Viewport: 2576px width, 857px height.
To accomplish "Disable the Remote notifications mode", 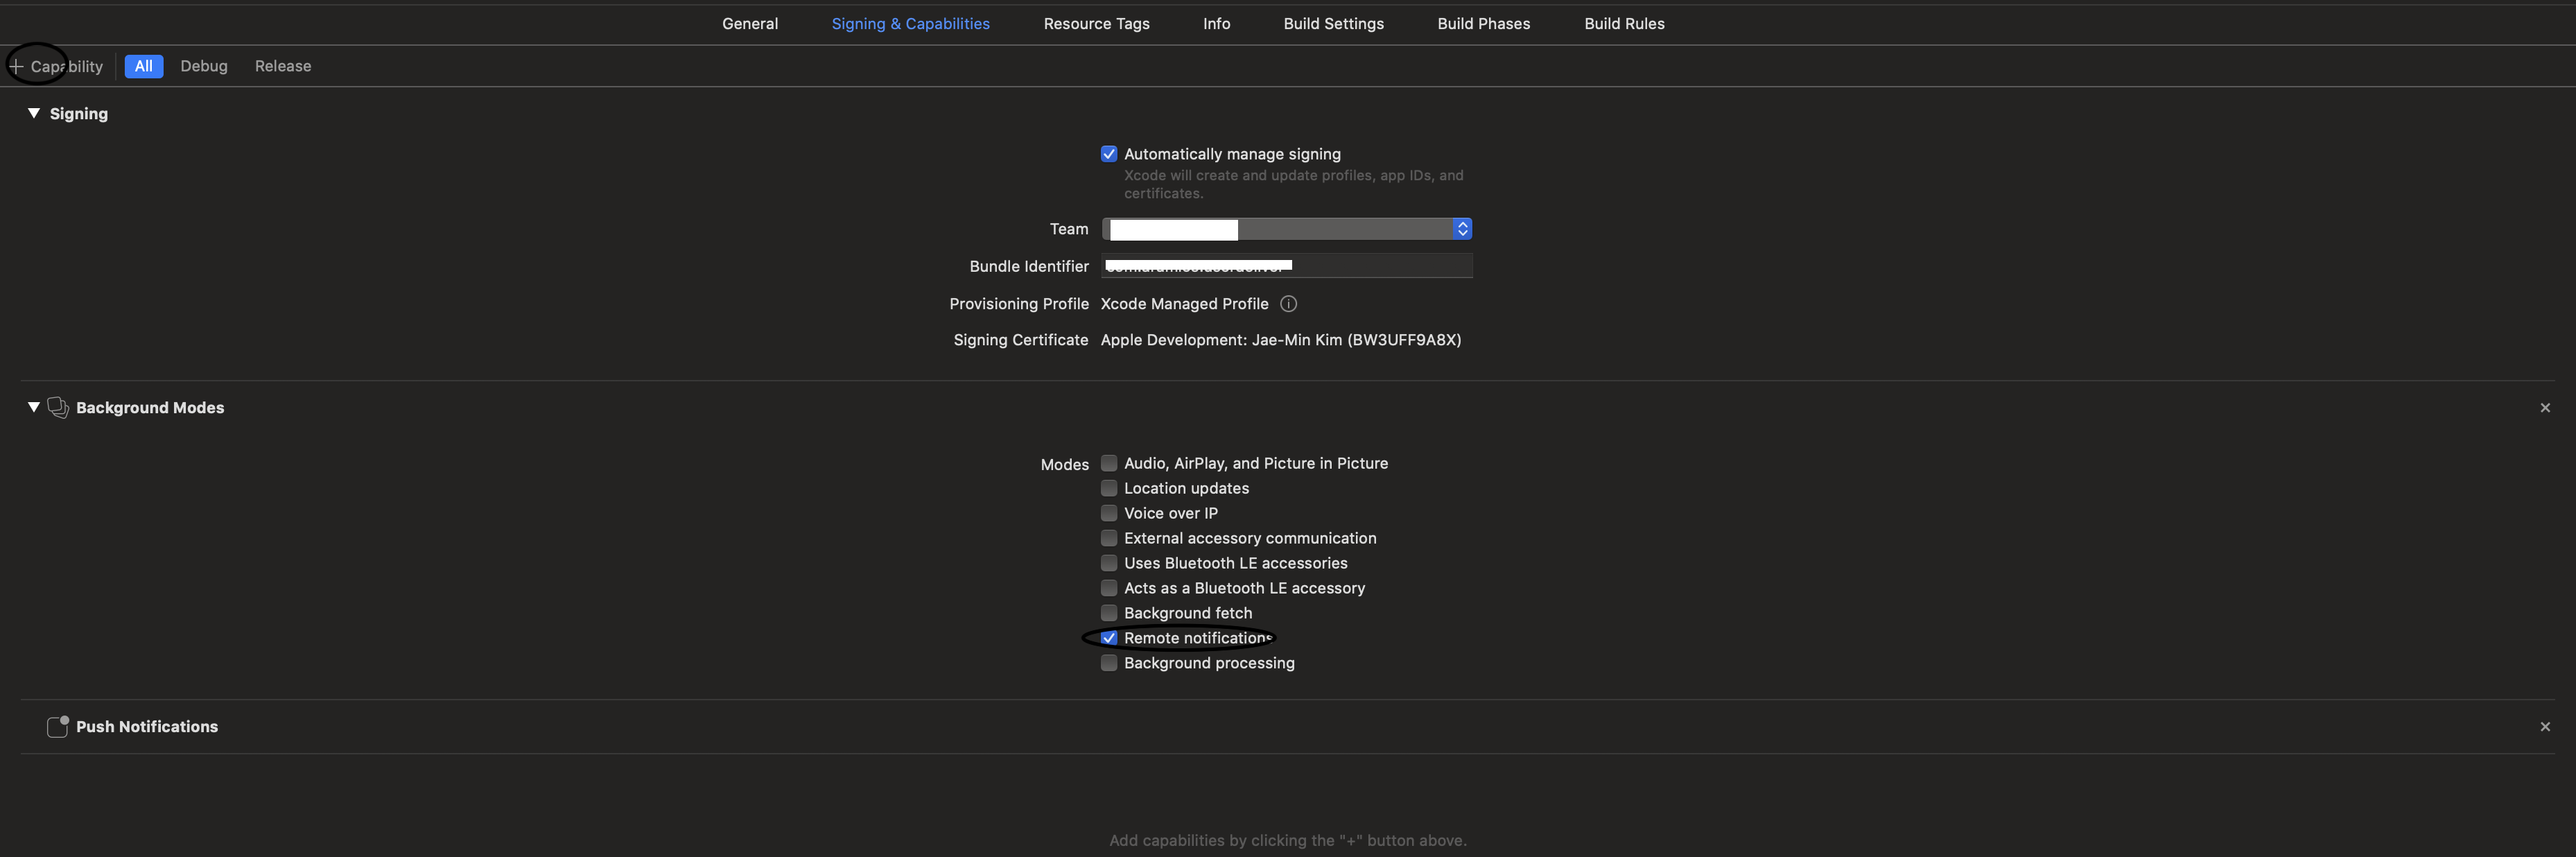I will pyautogui.click(x=1109, y=638).
